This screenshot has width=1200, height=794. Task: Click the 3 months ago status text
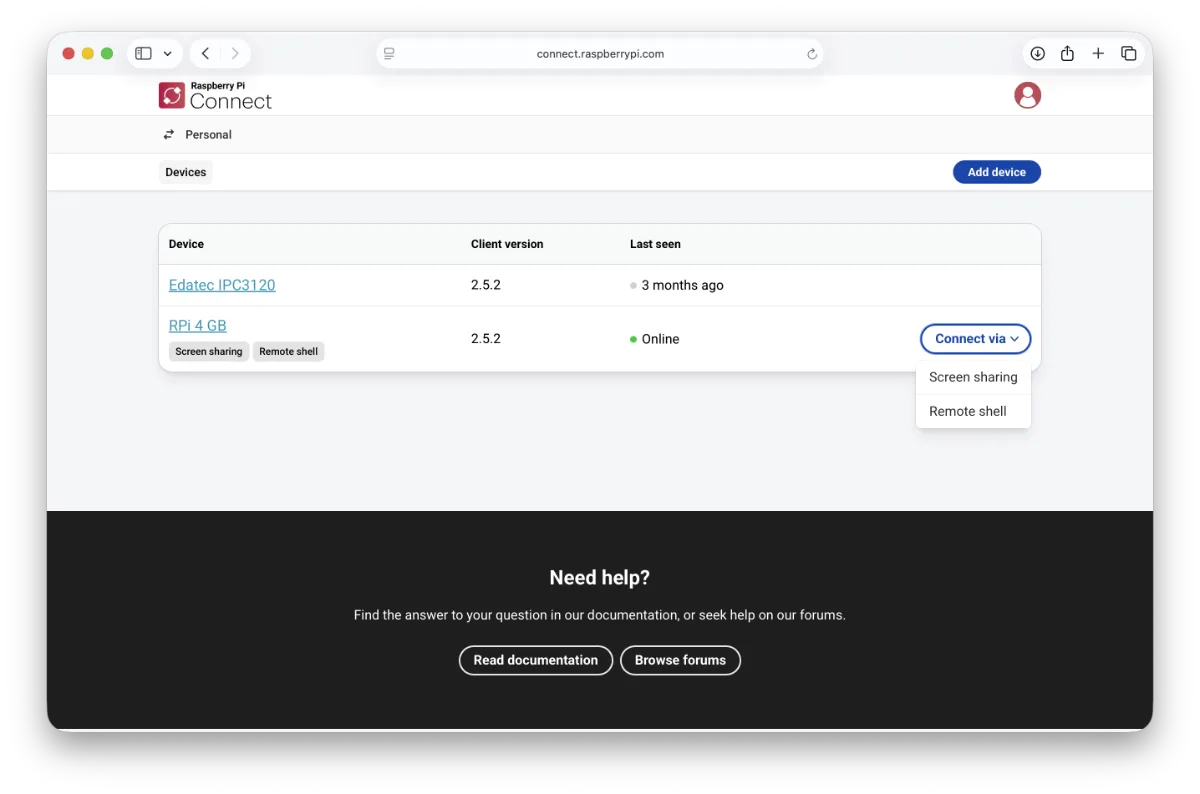682,285
